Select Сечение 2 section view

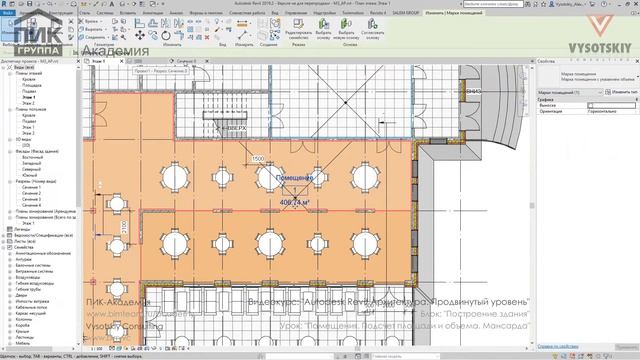[x=31, y=193]
